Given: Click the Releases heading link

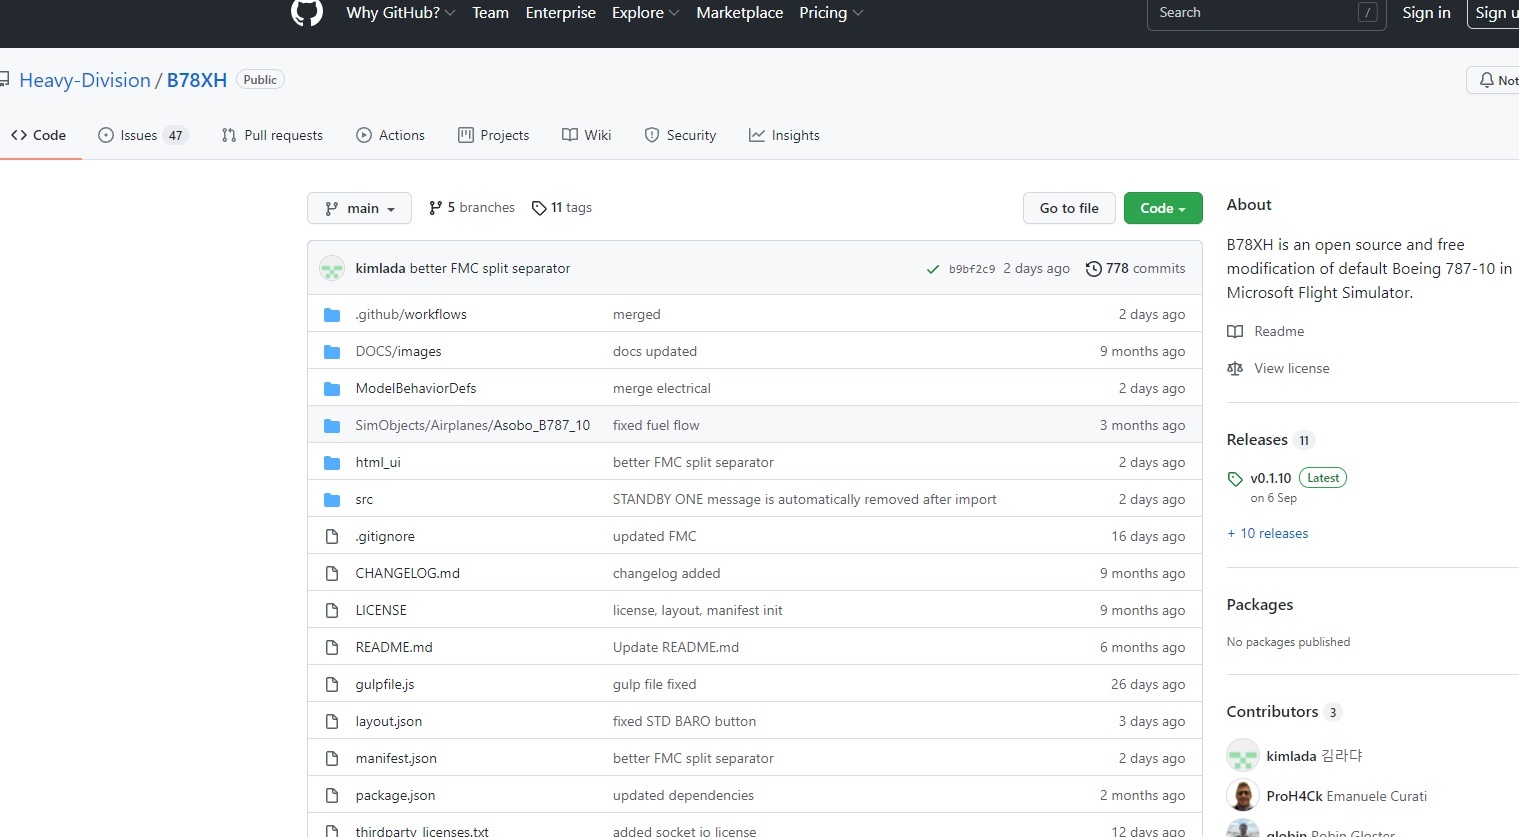Looking at the screenshot, I should pos(1257,440).
